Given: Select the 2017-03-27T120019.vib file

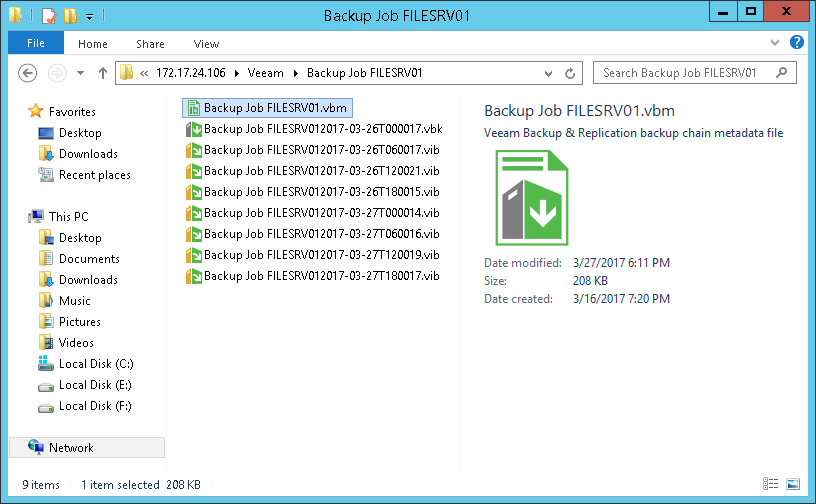Looking at the screenshot, I should pyautogui.click(x=313, y=255).
